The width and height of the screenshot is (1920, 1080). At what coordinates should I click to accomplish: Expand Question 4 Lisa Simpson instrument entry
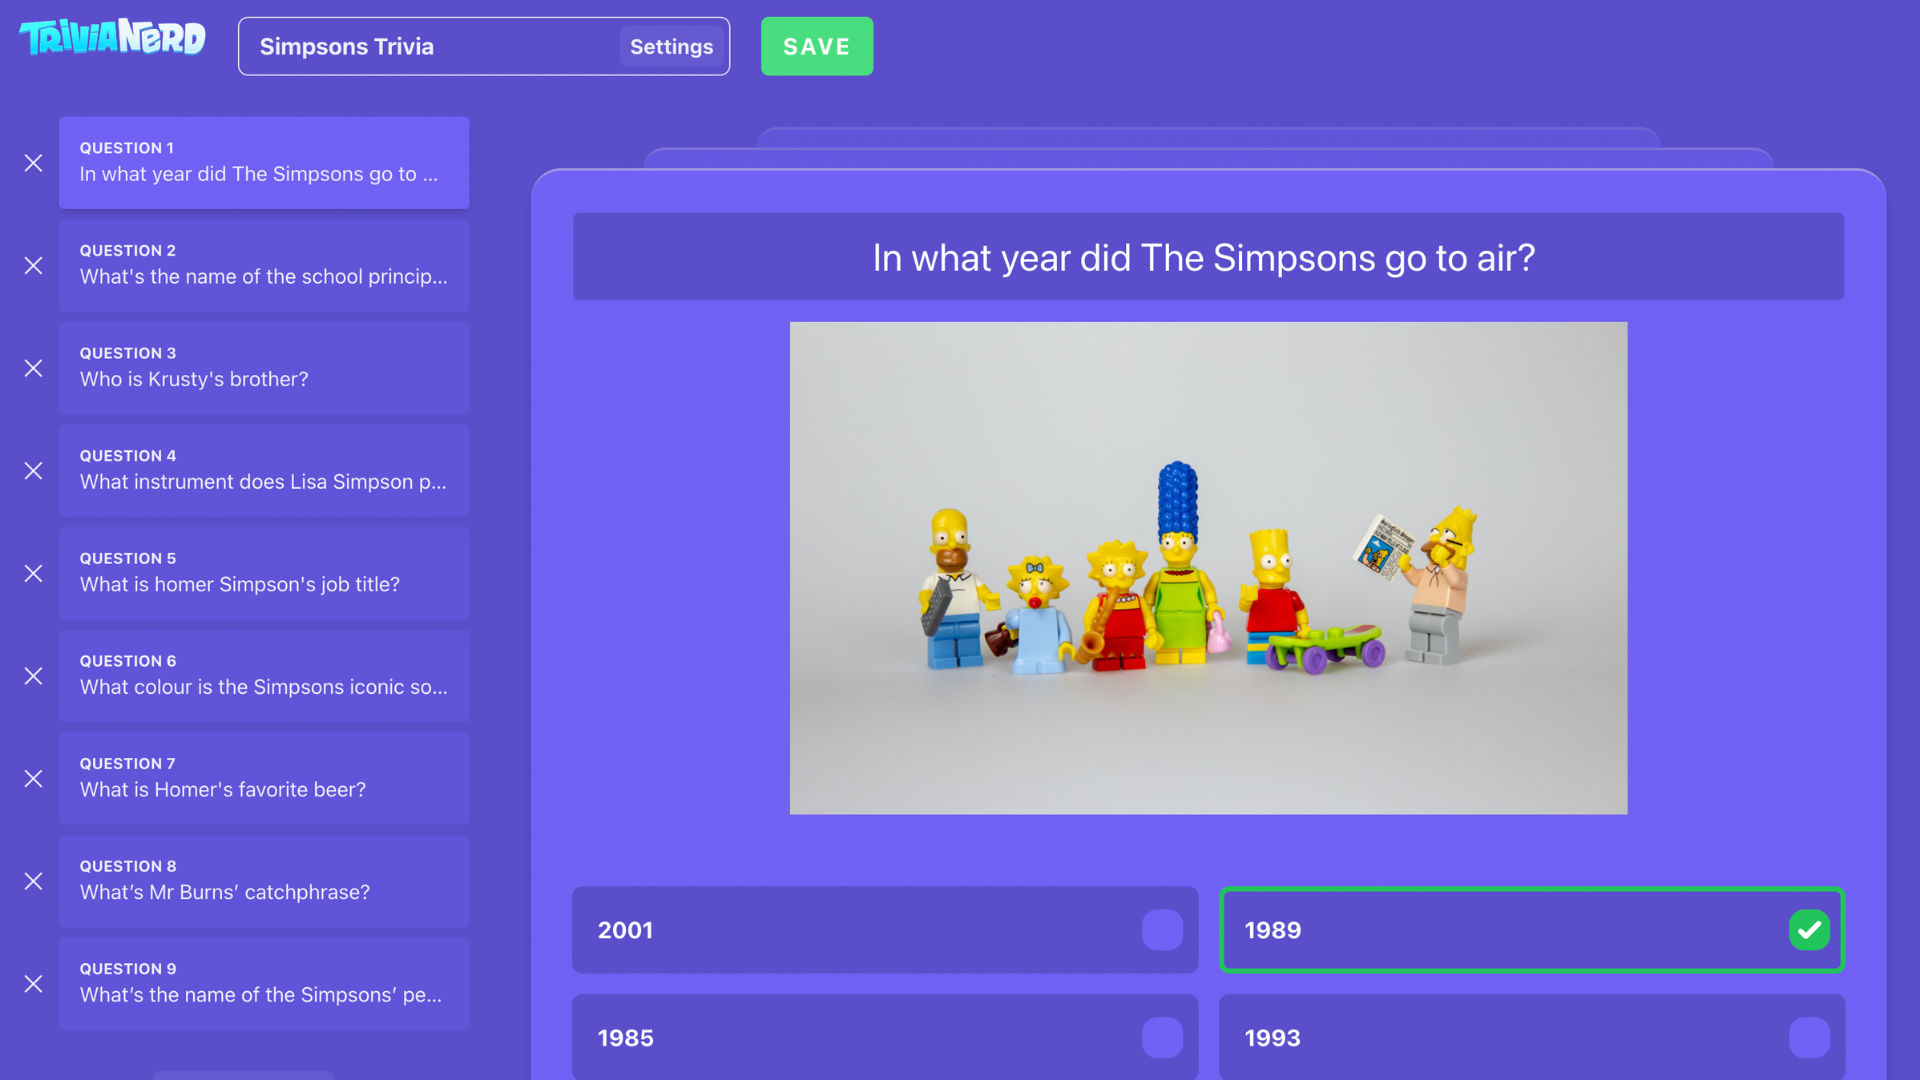pyautogui.click(x=264, y=469)
